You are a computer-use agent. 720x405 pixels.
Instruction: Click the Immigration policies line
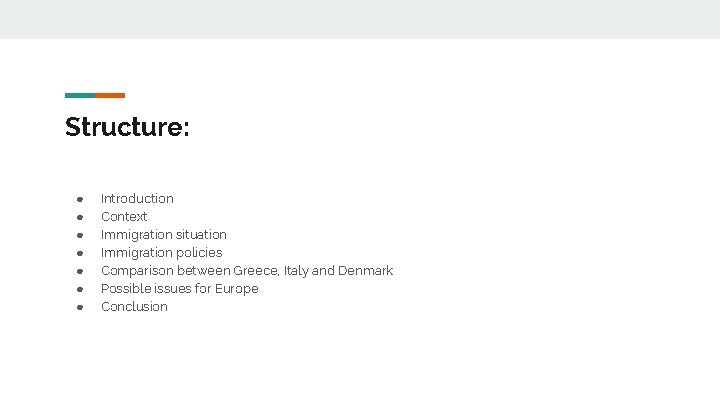[161, 253]
